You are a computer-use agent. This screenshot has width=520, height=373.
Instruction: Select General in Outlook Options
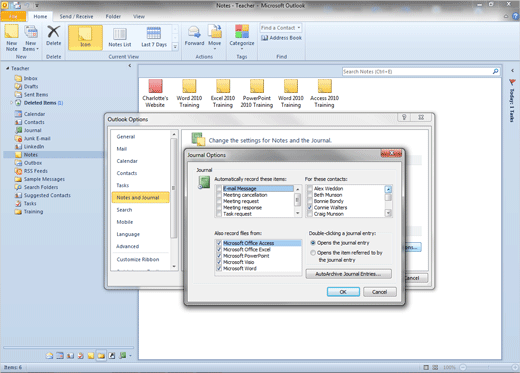pos(126,137)
